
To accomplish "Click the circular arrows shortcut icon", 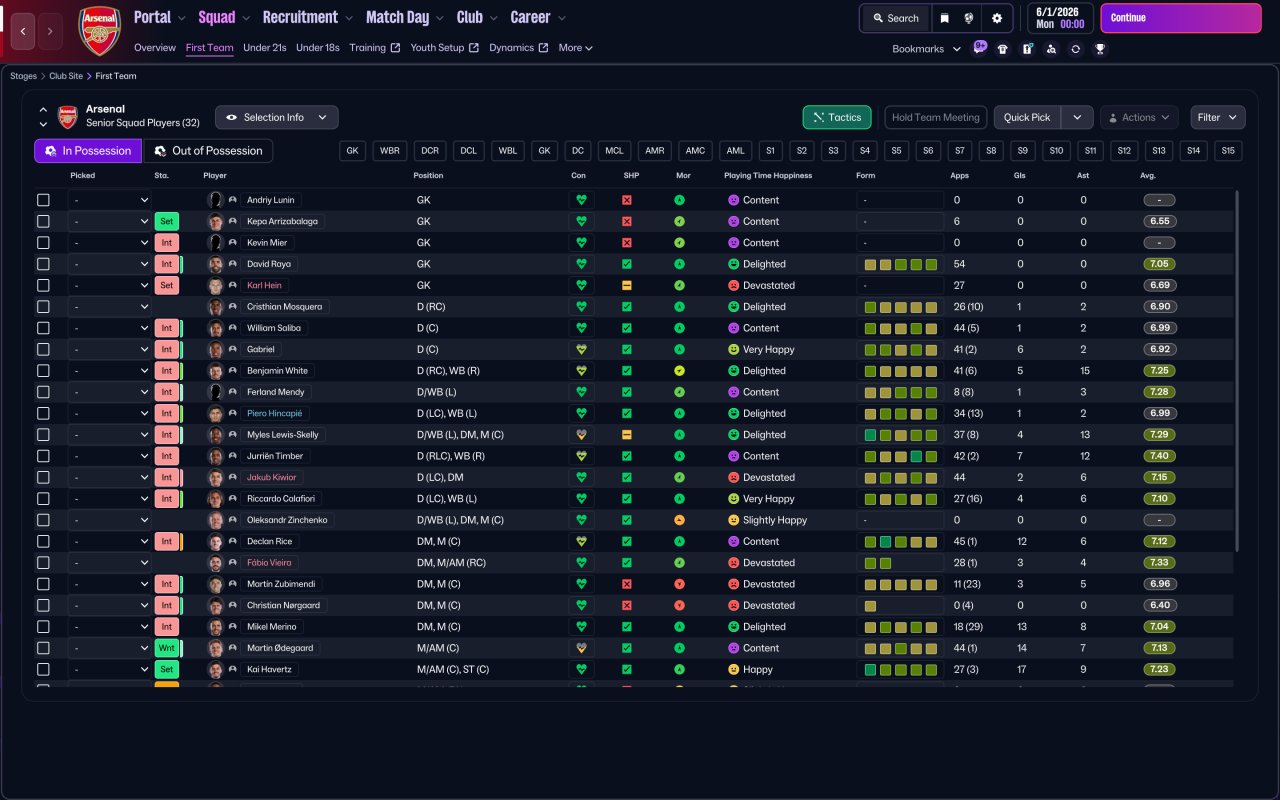I will pos(1075,49).
